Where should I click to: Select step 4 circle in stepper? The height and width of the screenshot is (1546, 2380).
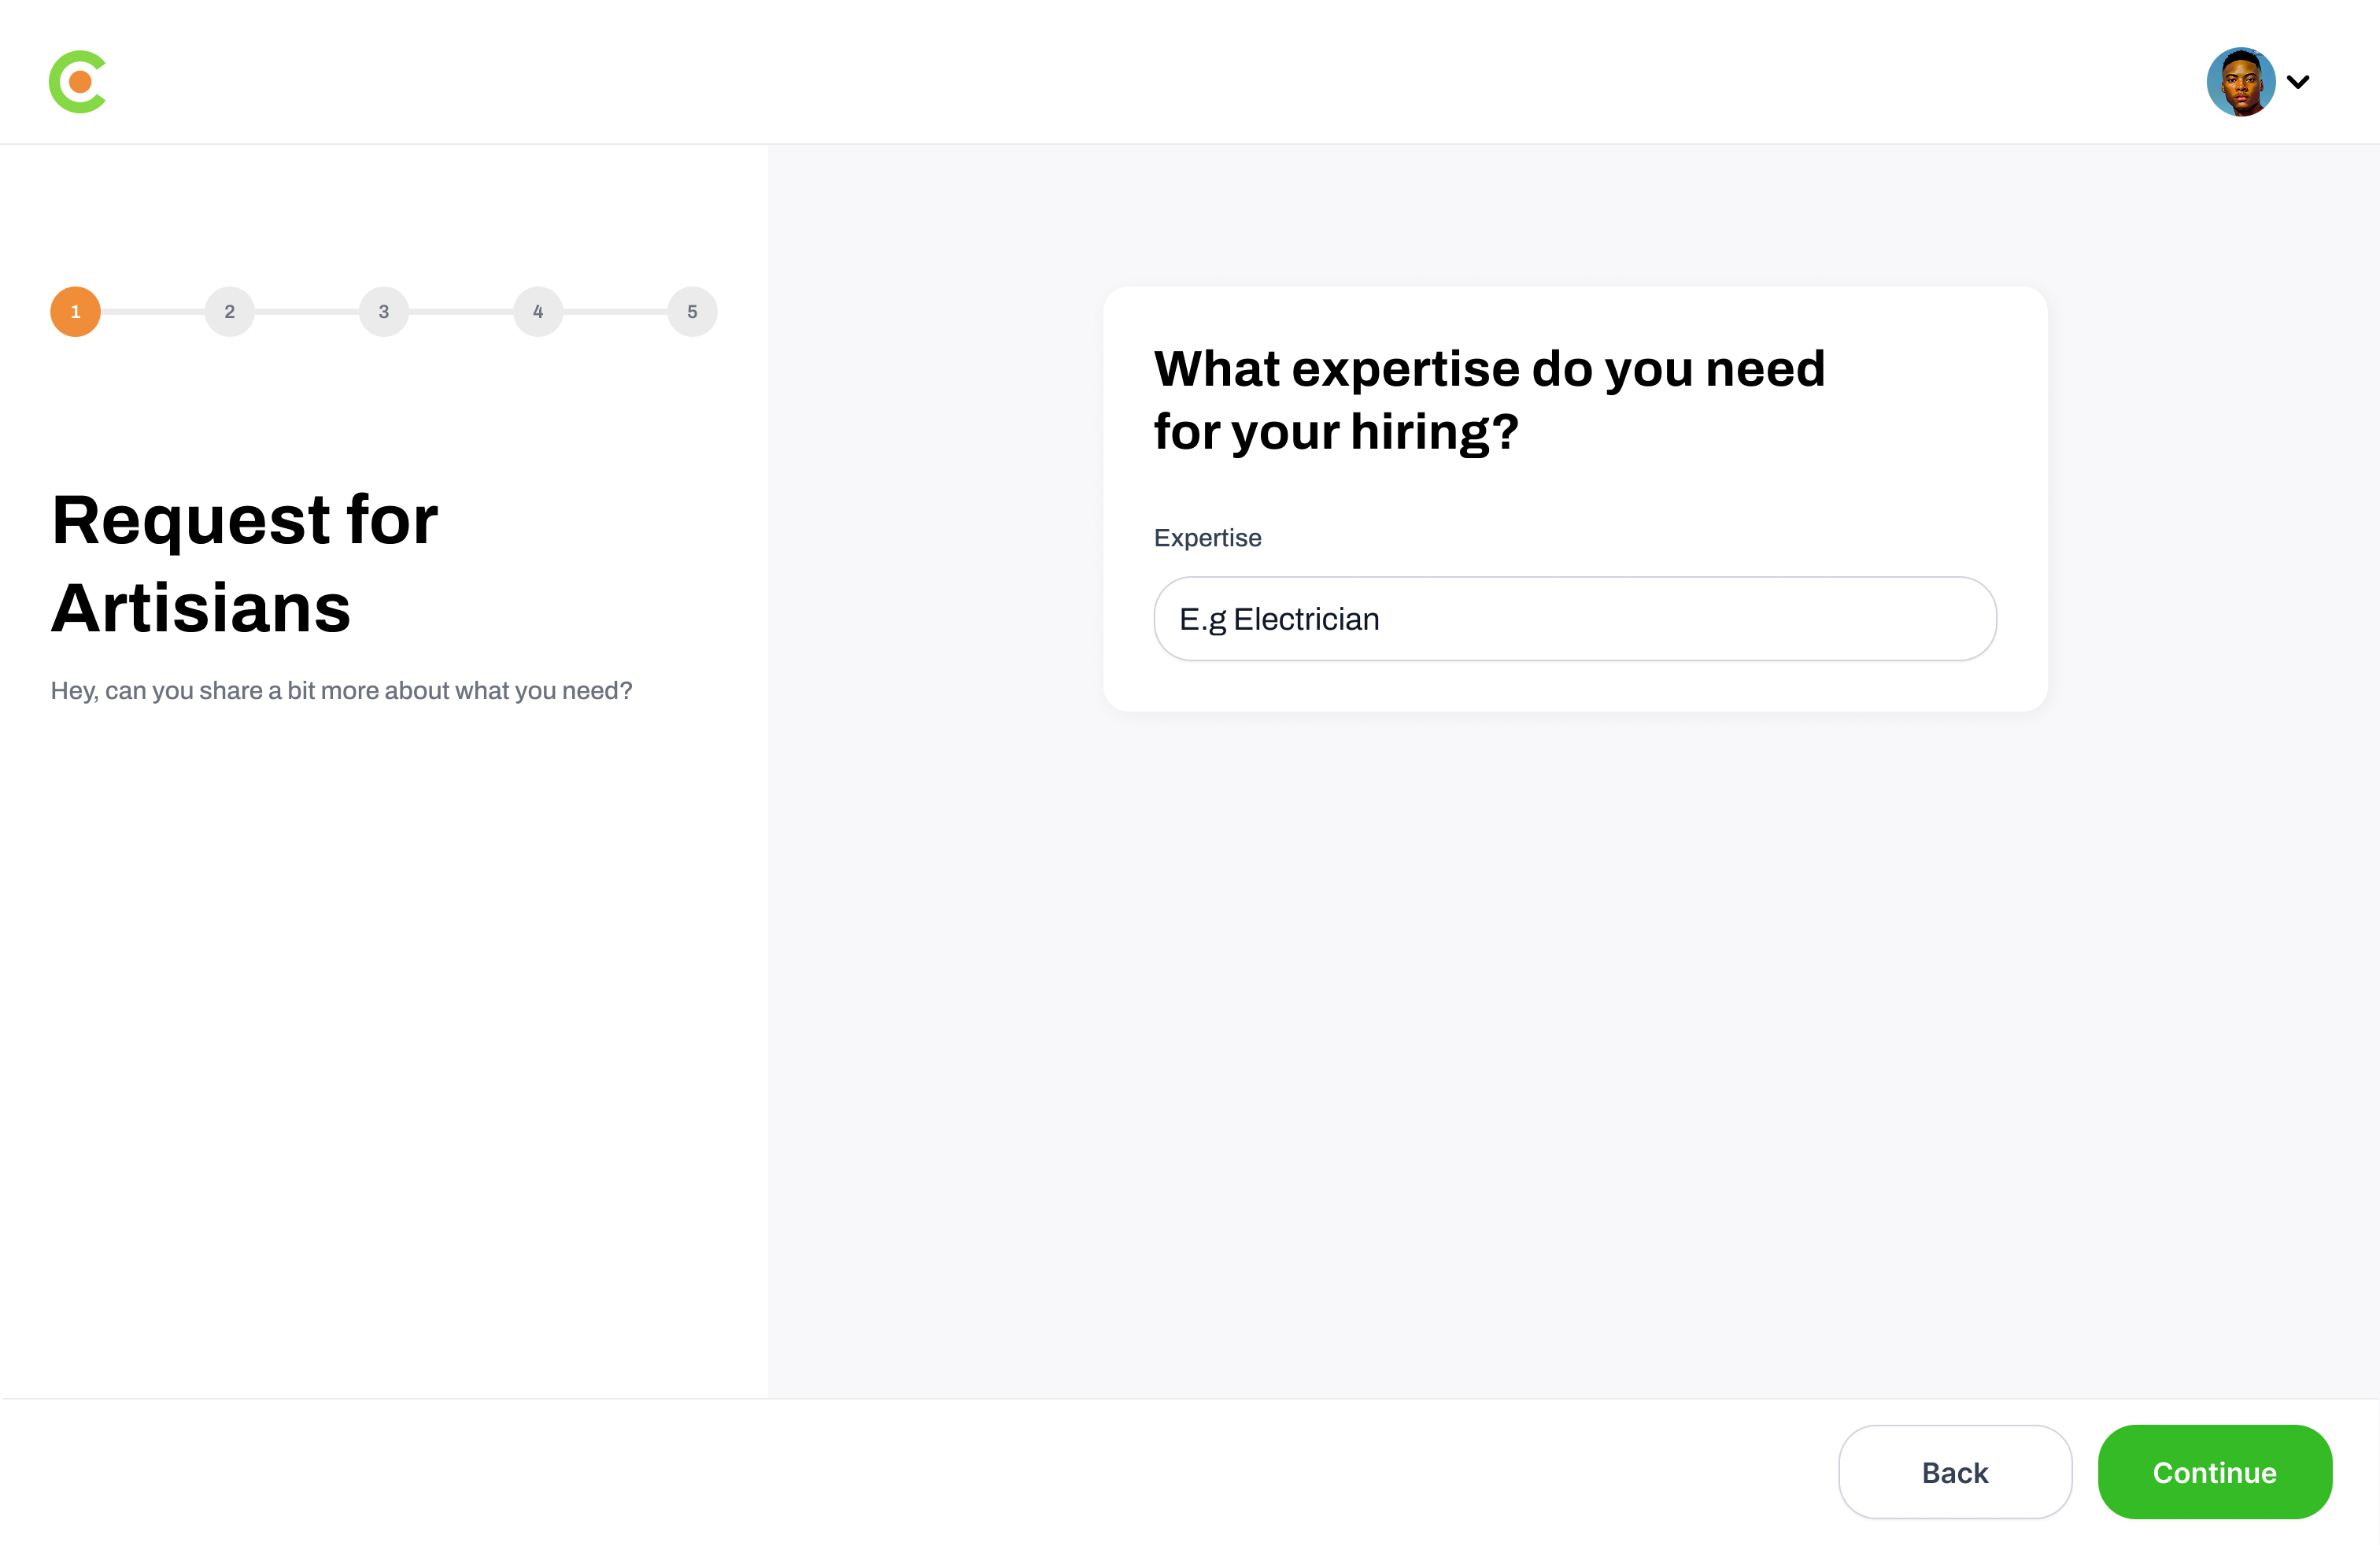pyautogui.click(x=538, y=312)
